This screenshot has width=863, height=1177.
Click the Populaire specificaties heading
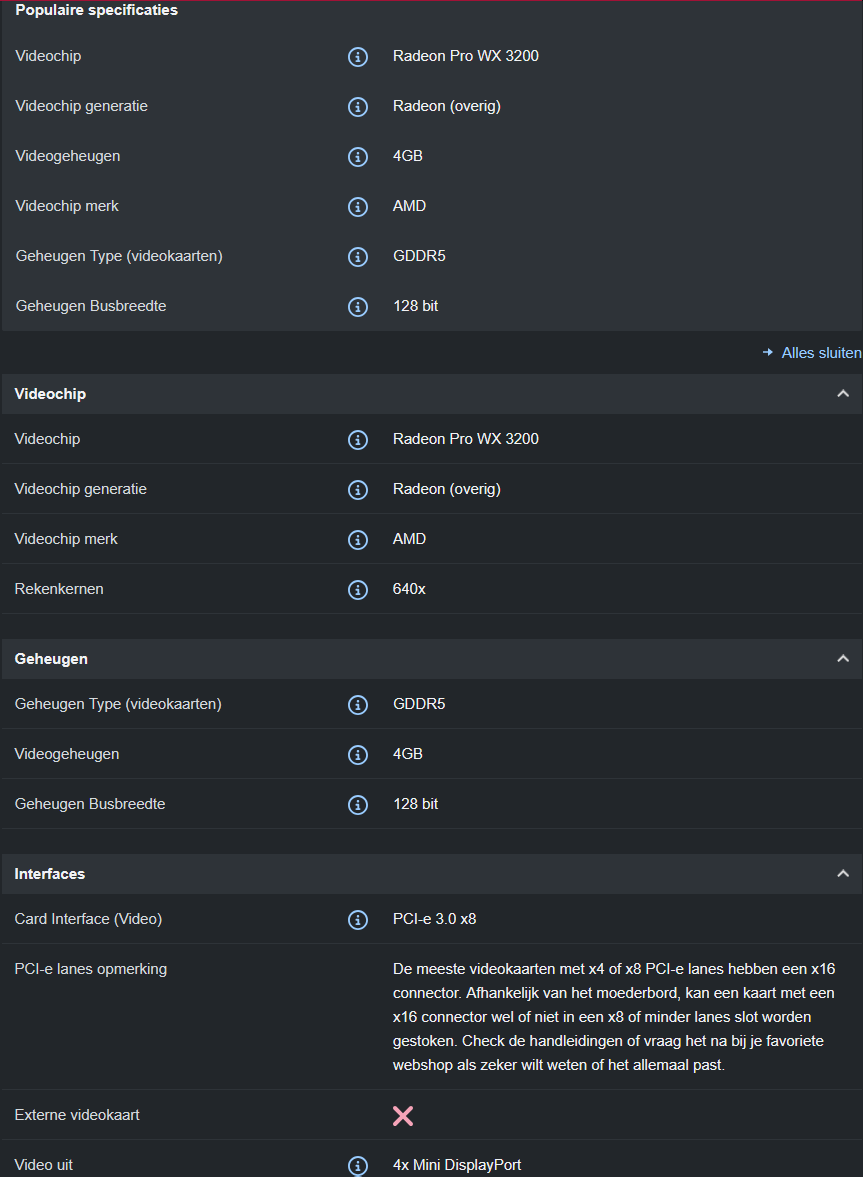[x=96, y=10]
